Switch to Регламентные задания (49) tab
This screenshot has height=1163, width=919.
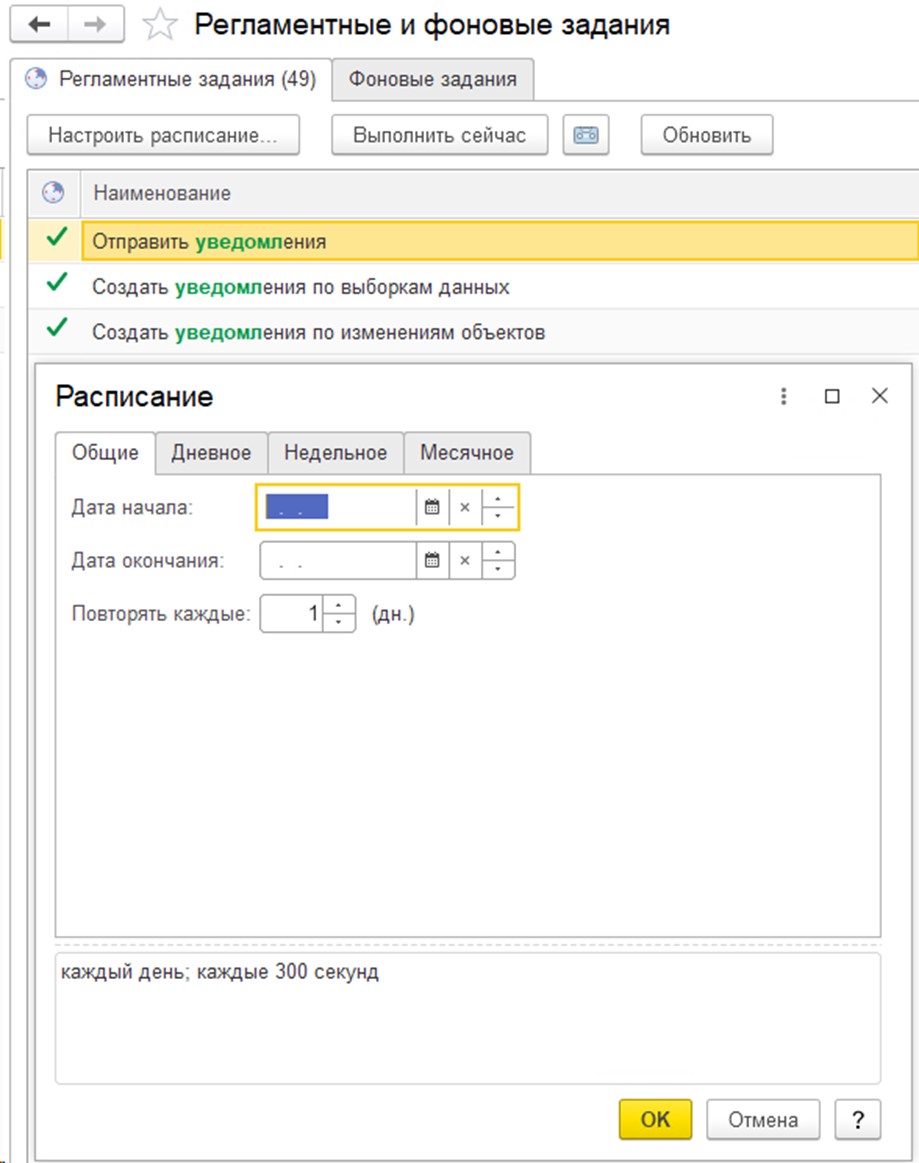[x=171, y=79]
